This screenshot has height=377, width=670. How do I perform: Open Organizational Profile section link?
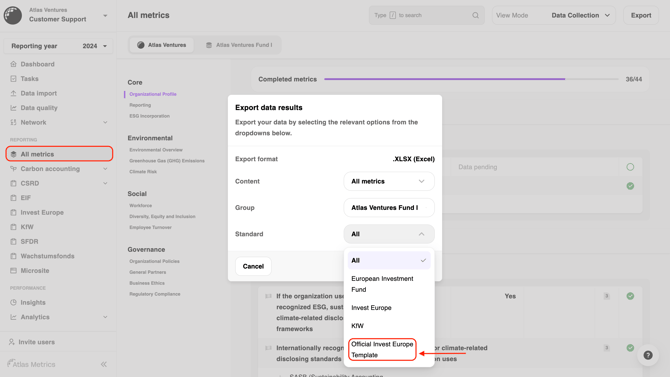tap(153, 94)
